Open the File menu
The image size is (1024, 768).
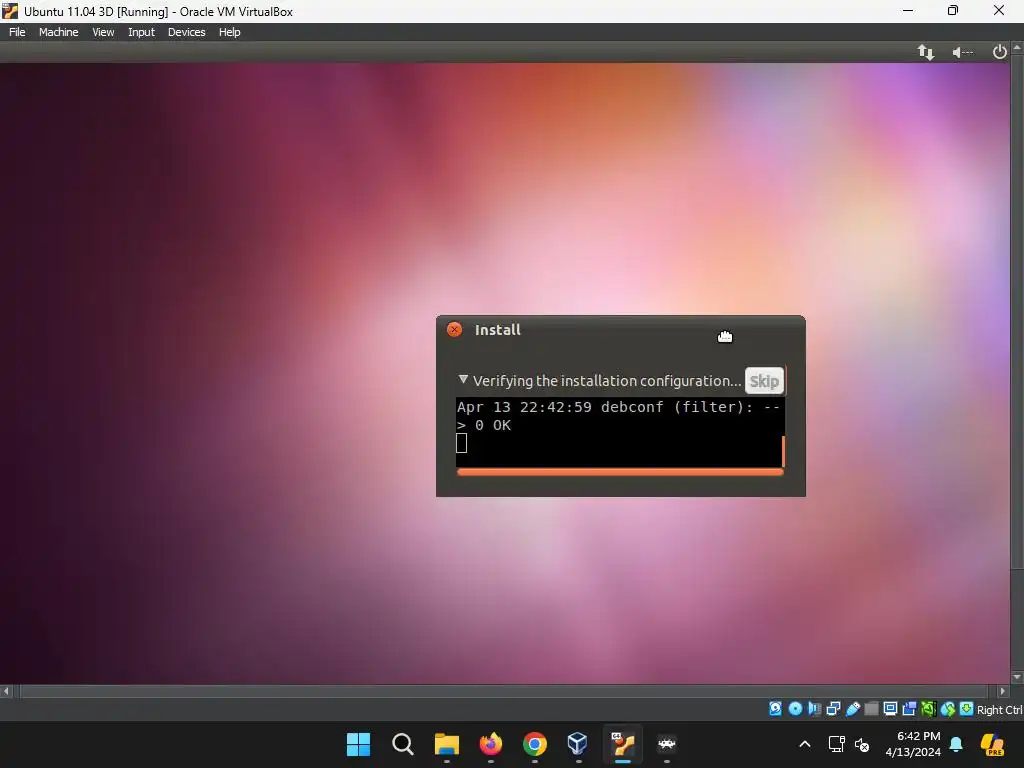(17, 32)
